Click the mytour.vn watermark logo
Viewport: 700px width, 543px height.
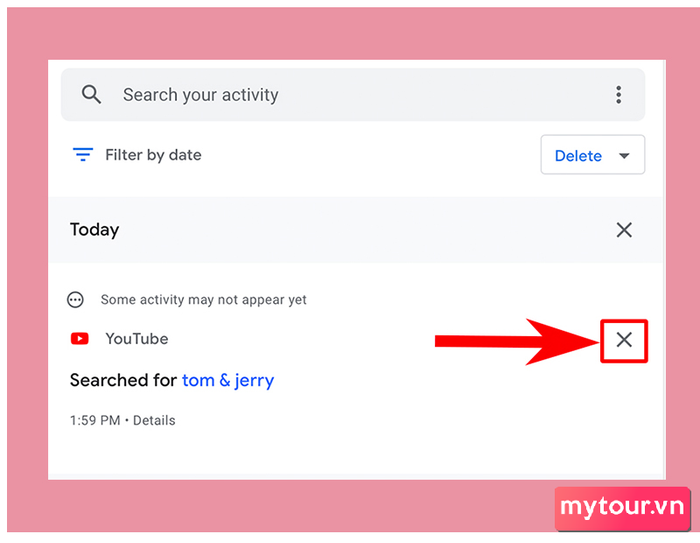click(622, 508)
